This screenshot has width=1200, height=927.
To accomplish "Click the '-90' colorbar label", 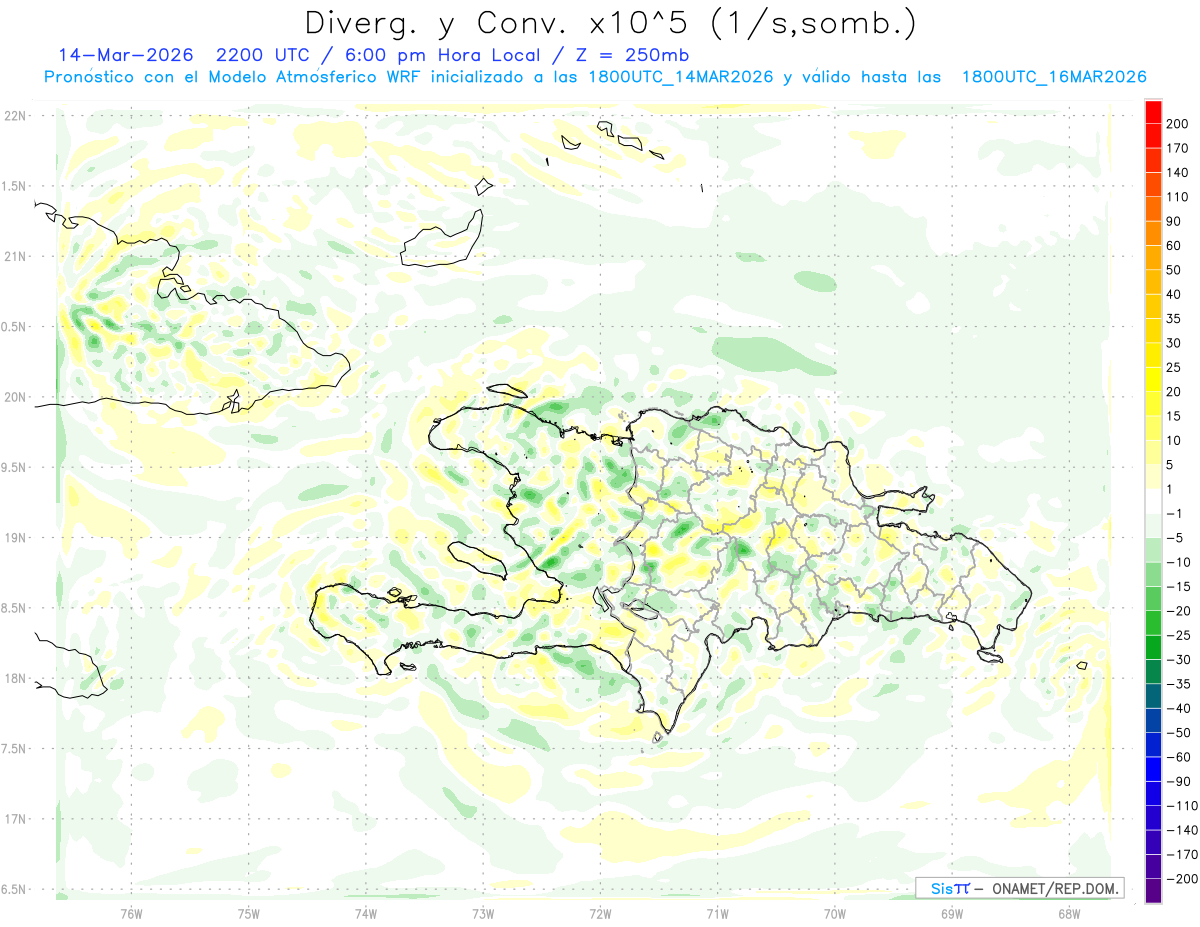I will (1178, 782).
